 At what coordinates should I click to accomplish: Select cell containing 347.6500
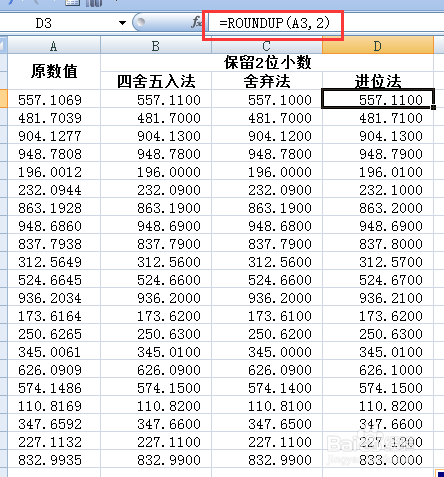pos(267,424)
